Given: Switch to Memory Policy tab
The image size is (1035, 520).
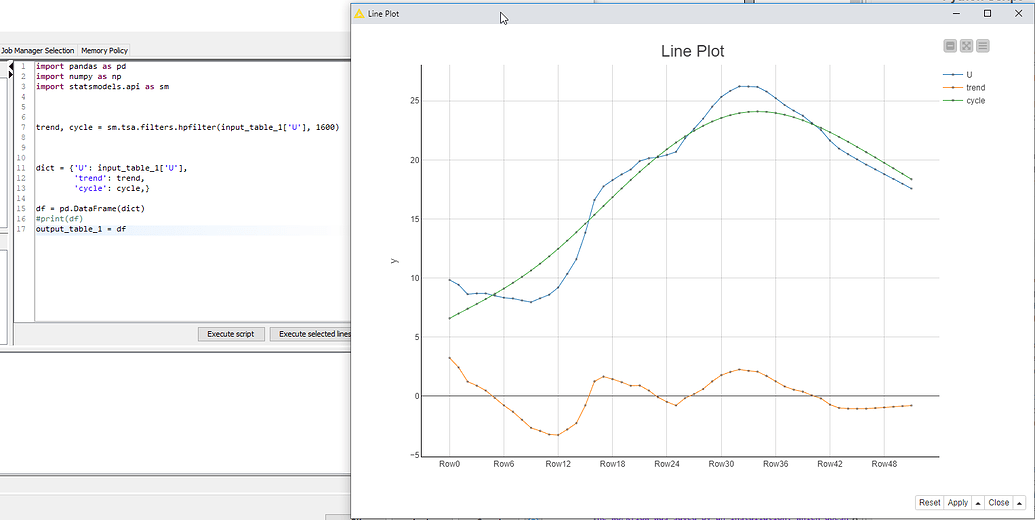Looking at the screenshot, I should [104, 51].
